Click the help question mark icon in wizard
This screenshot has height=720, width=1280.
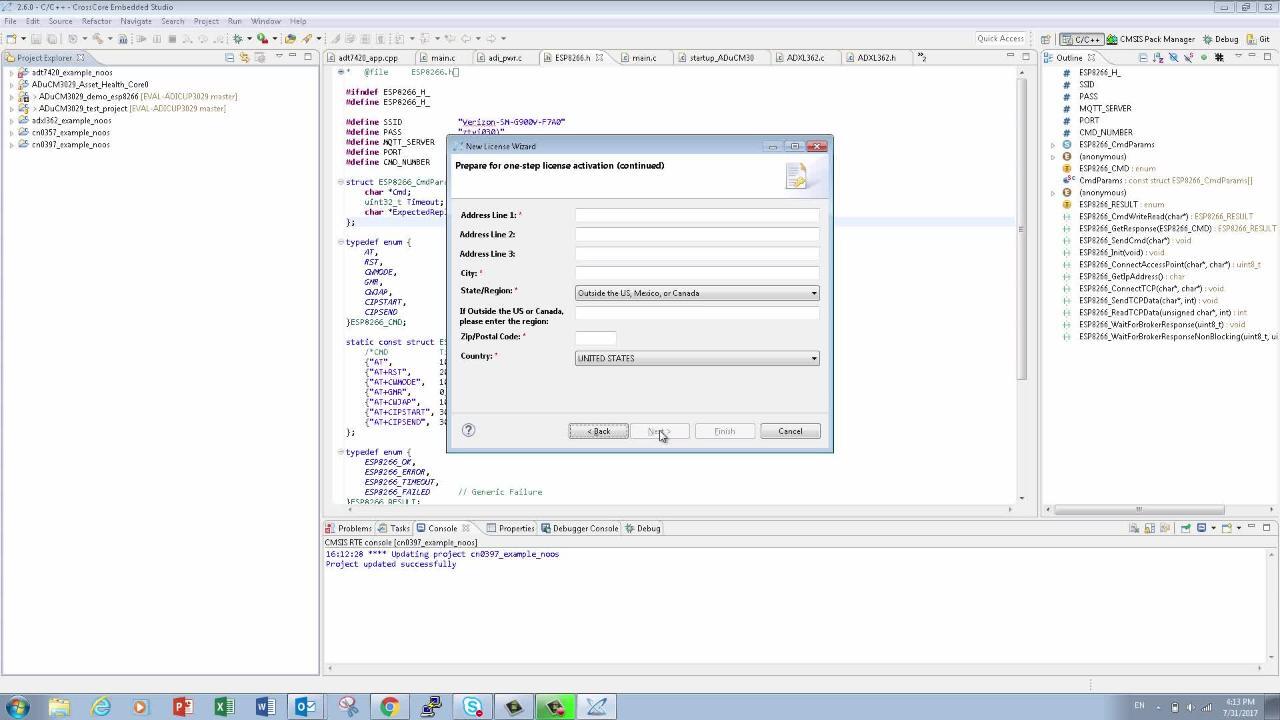468,430
